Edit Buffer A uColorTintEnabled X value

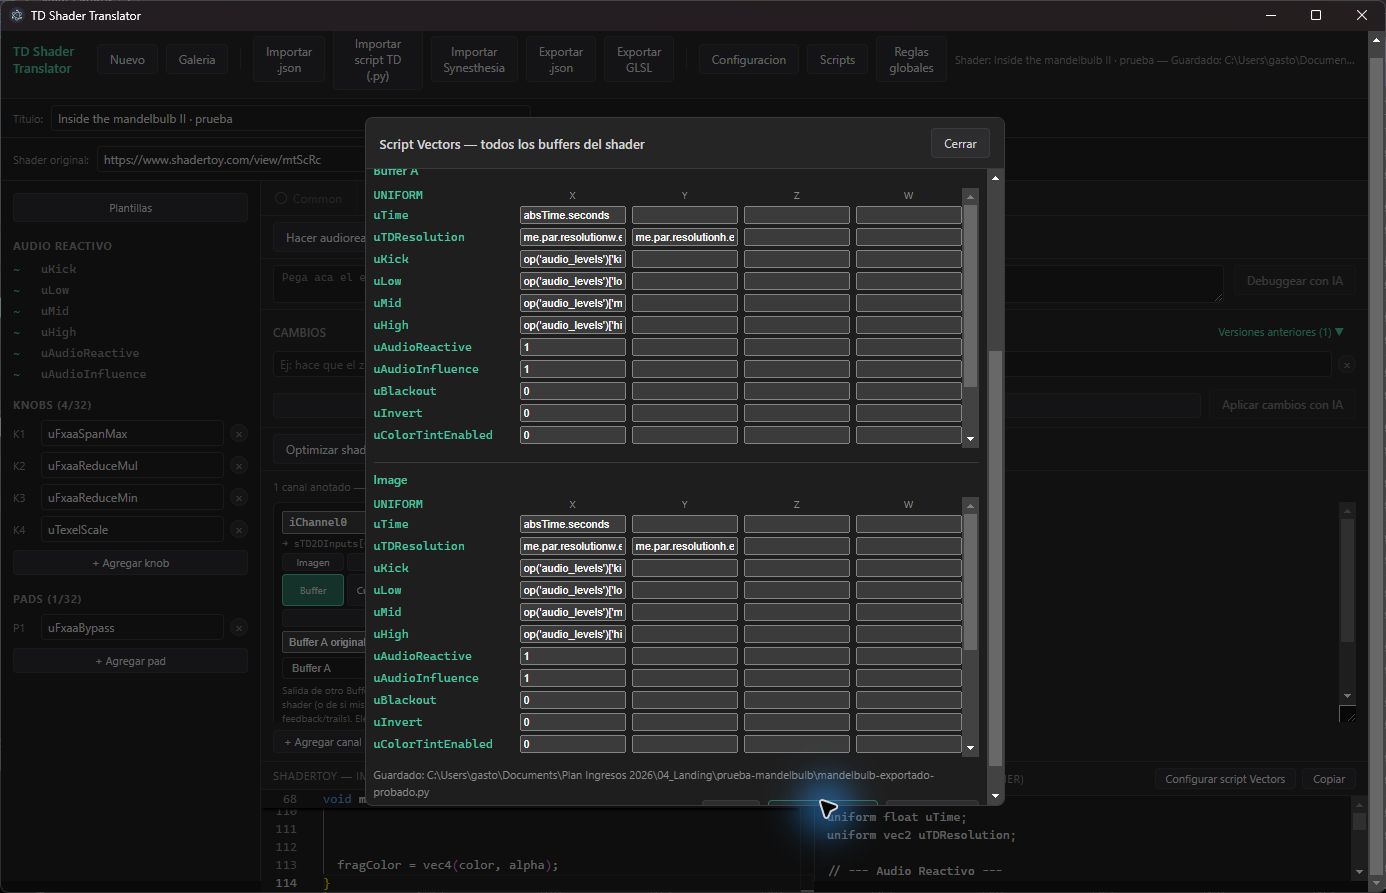[x=573, y=435]
